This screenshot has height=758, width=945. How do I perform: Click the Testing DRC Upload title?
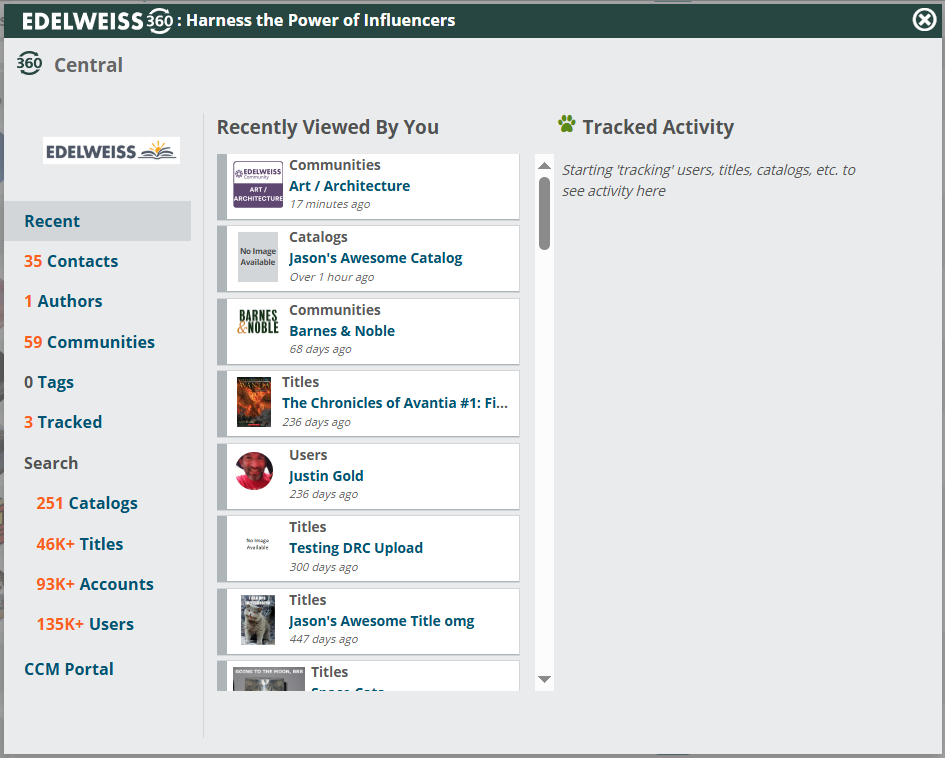coord(355,548)
